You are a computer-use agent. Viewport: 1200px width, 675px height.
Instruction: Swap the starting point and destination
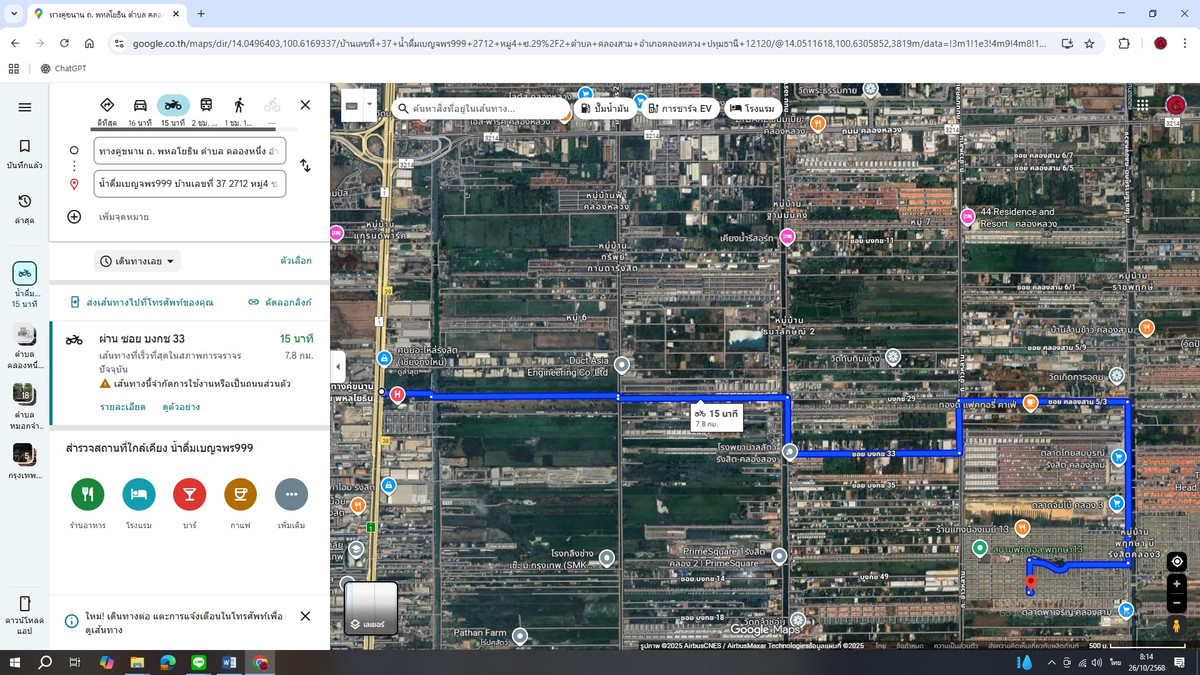[x=305, y=166]
